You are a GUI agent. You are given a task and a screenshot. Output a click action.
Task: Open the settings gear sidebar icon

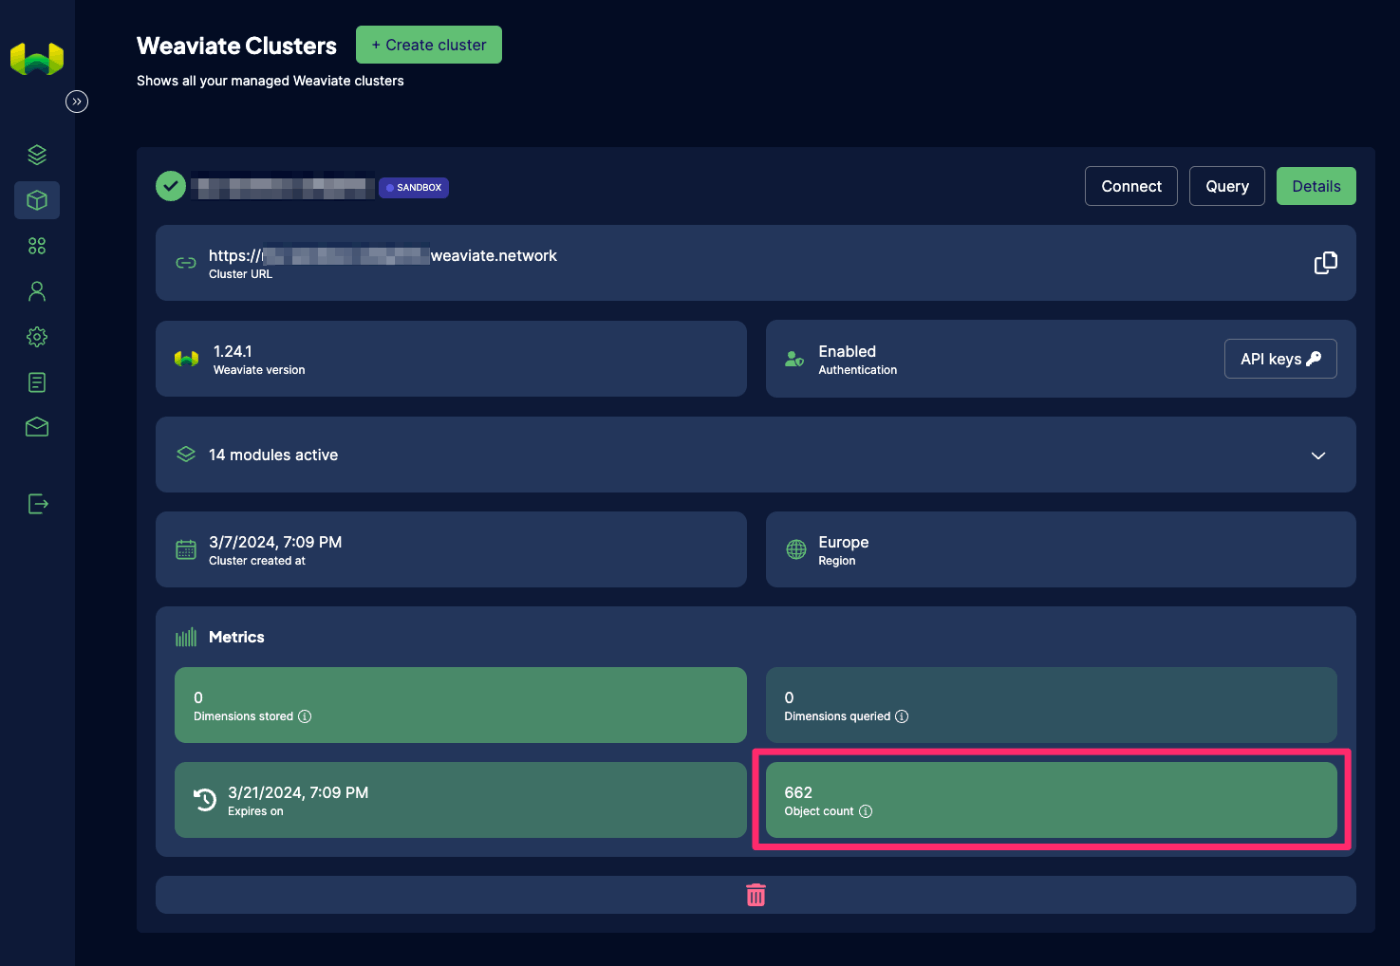pyautogui.click(x=37, y=337)
